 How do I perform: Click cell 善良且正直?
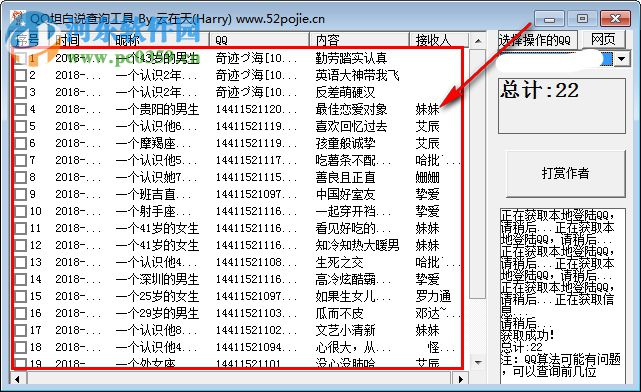[345, 177]
